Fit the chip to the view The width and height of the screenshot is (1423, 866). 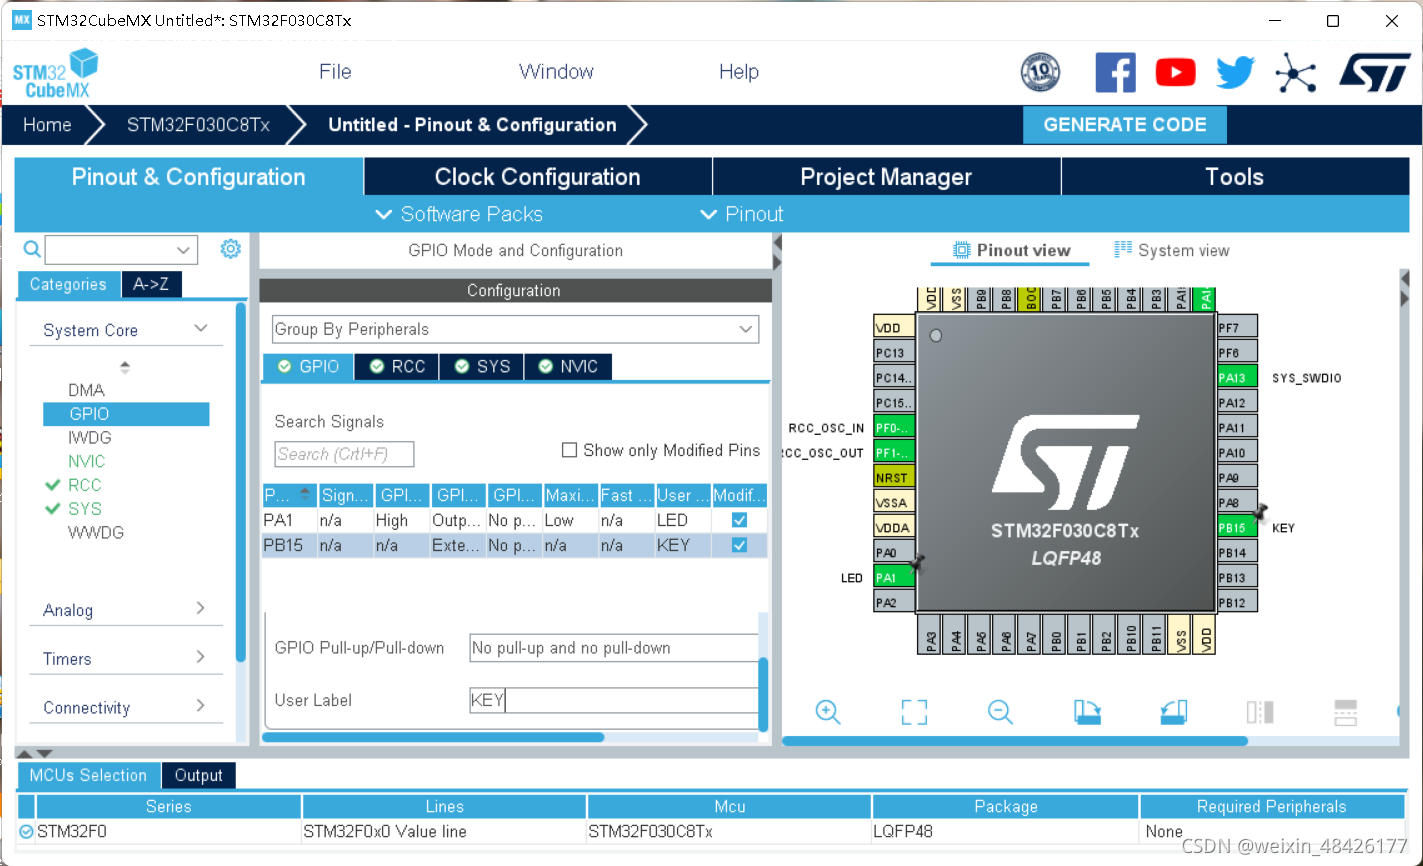point(914,712)
